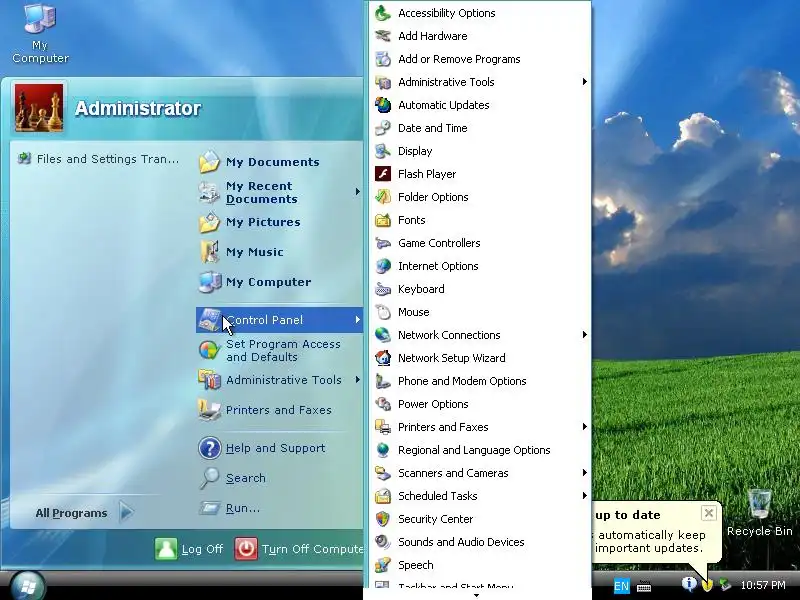Close the update notification balloon
800x600 pixels.
pyautogui.click(x=709, y=513)
